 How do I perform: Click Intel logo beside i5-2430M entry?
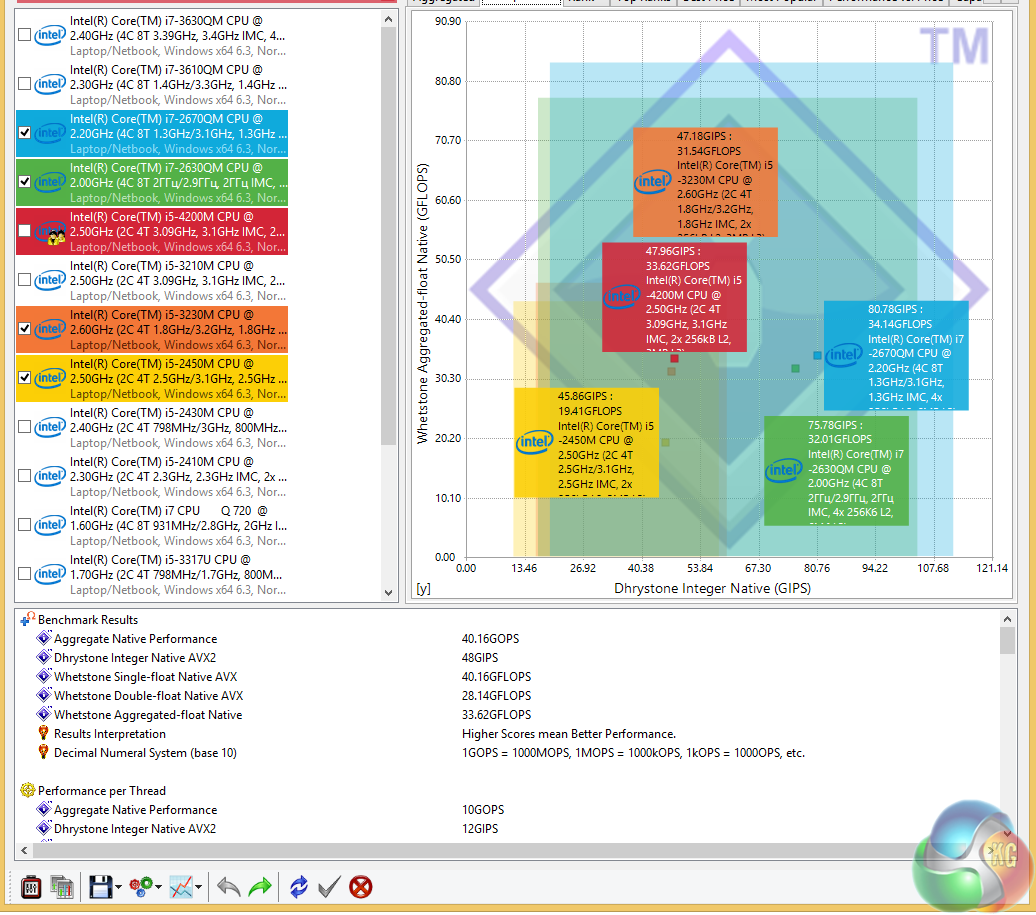pos(50,427)
